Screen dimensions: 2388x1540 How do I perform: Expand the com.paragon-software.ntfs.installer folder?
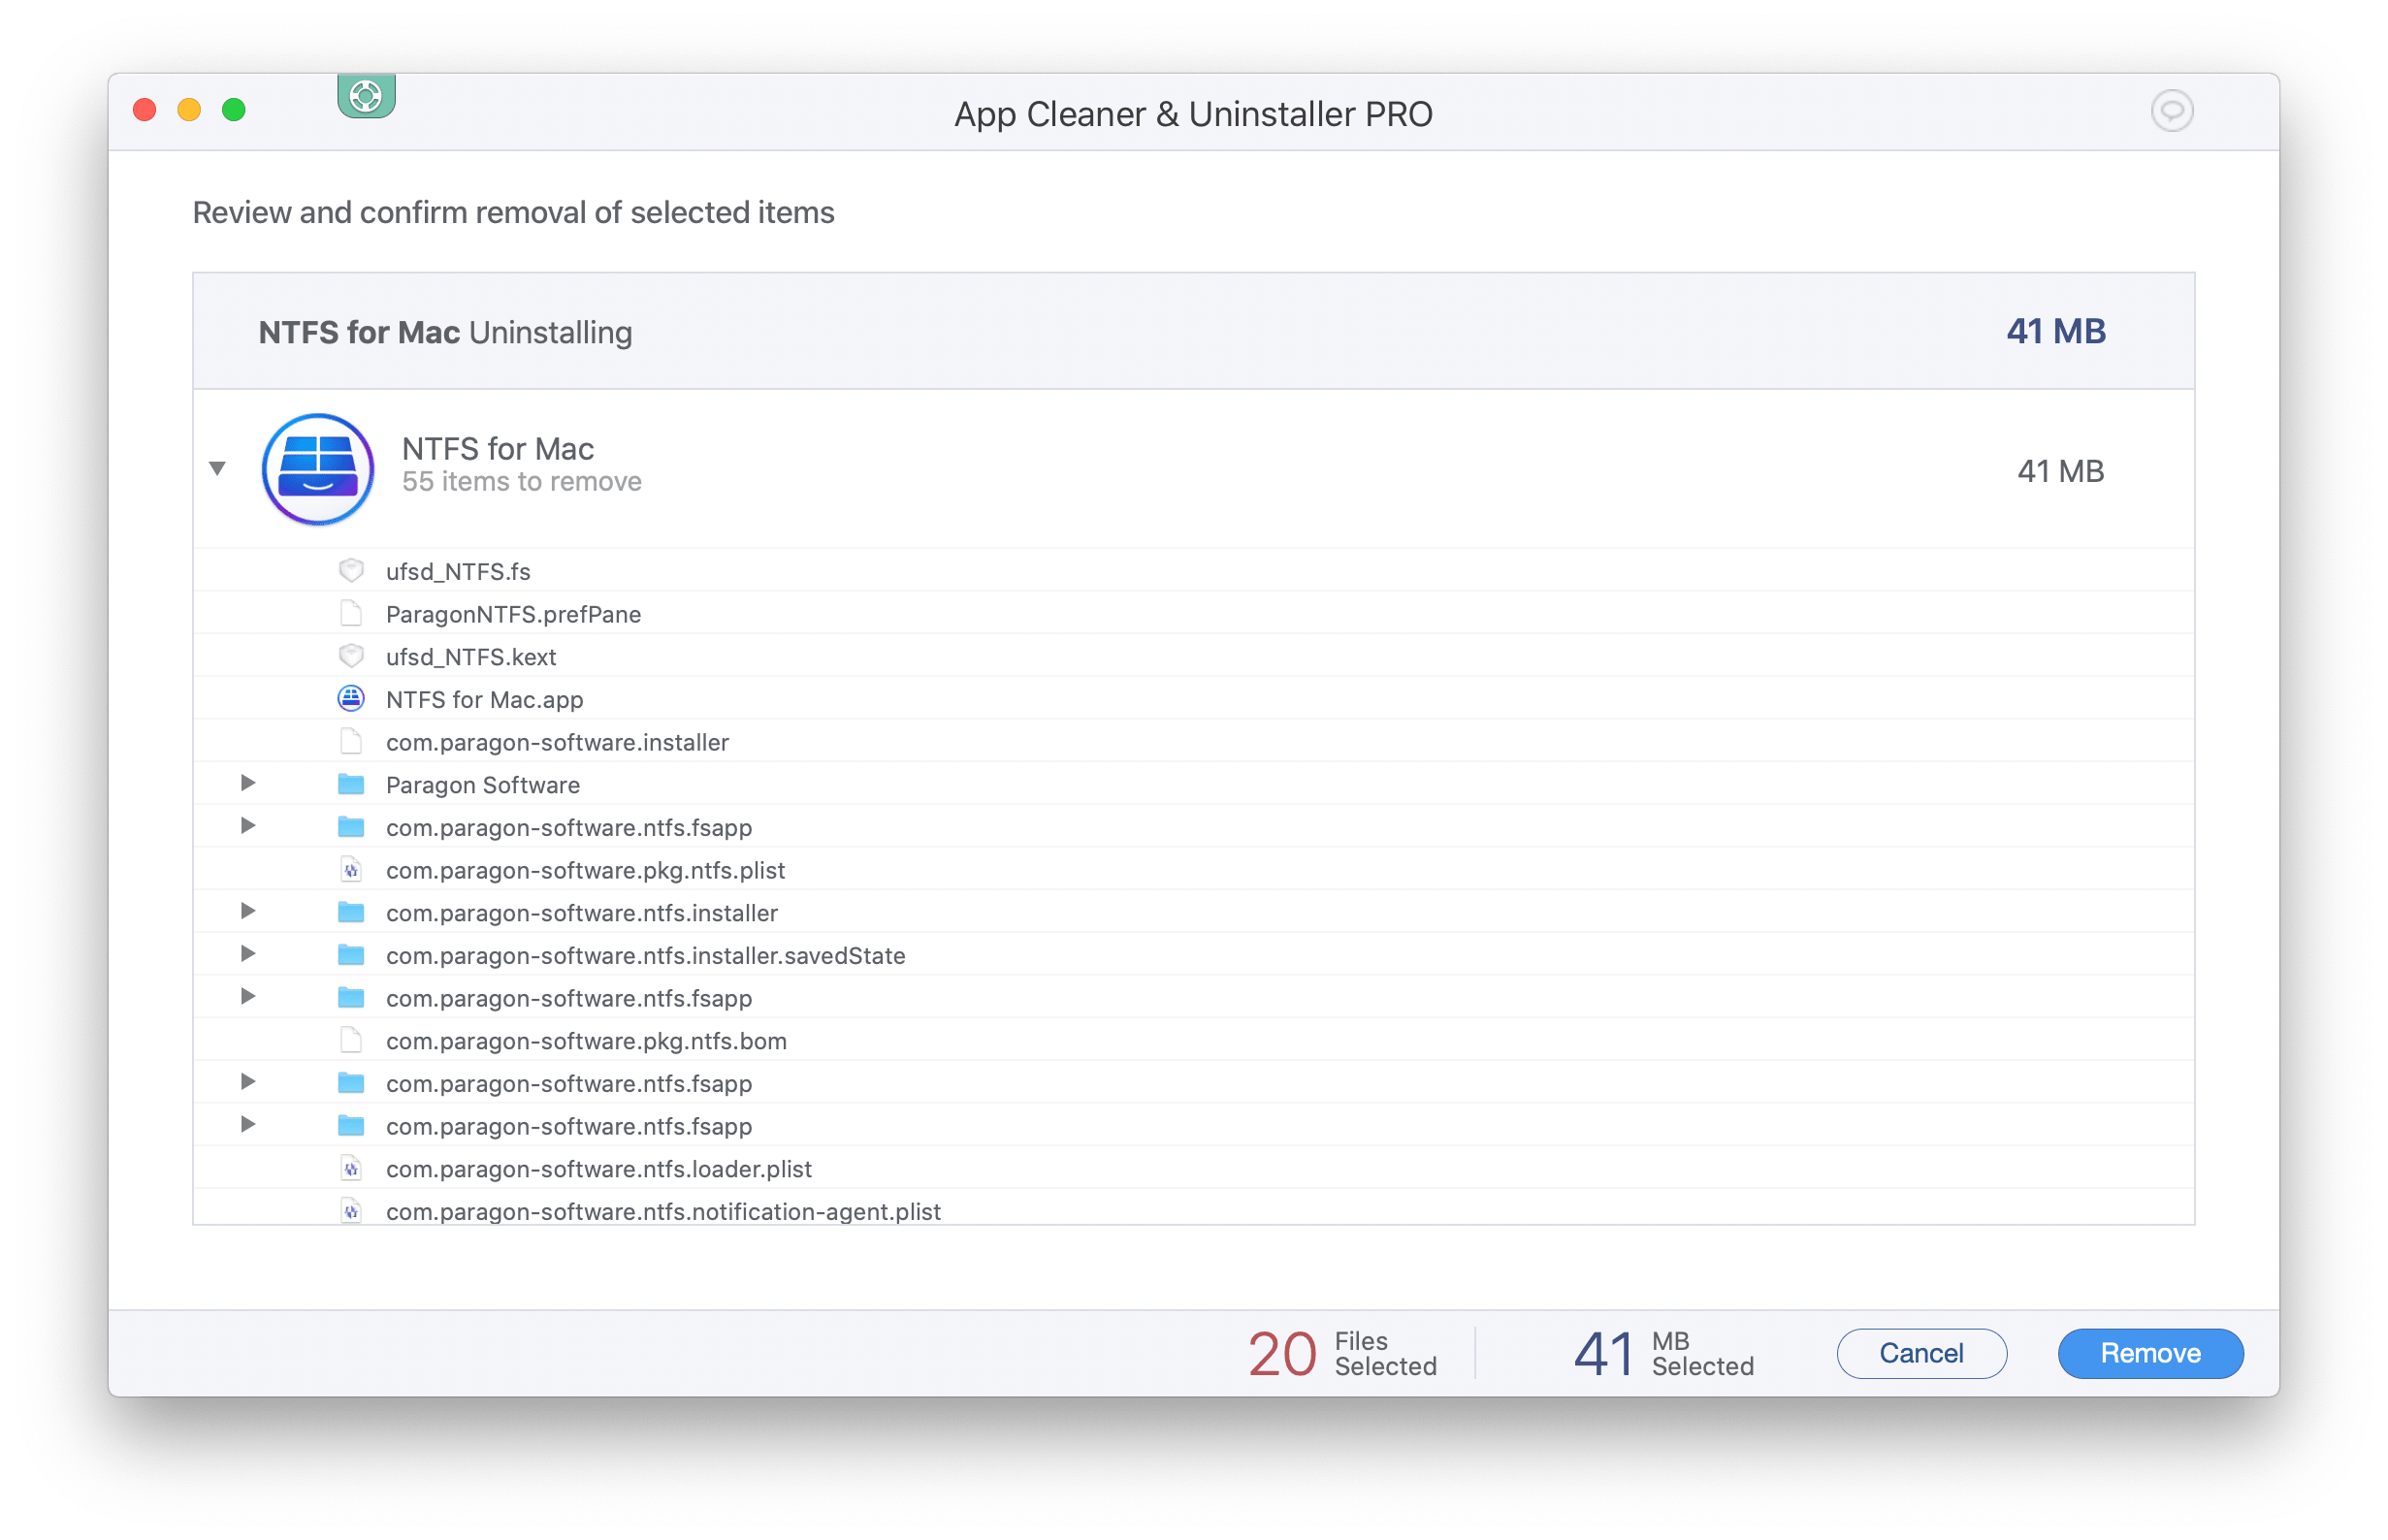point(247,912)
